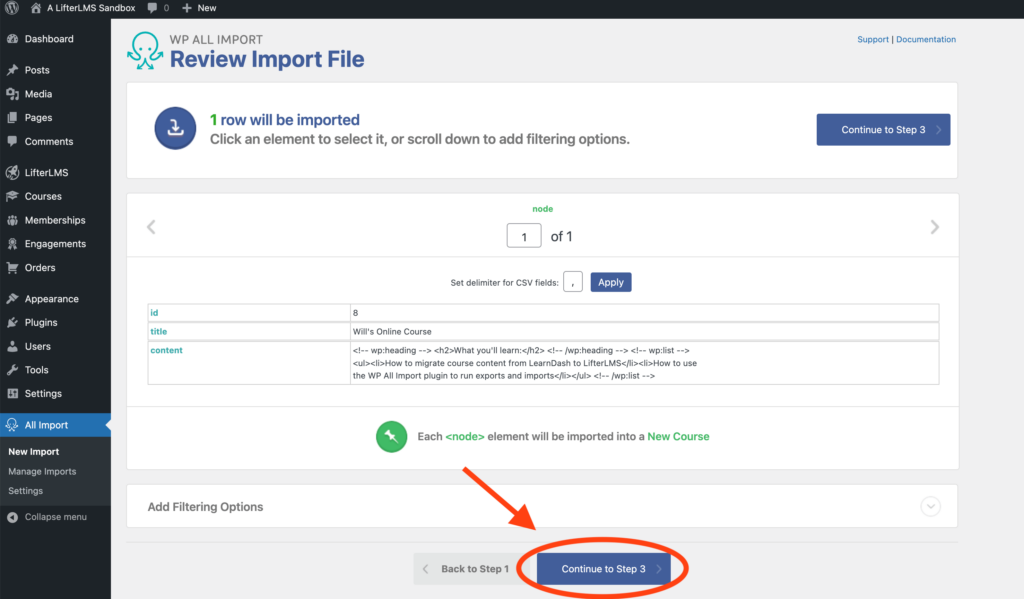
Task: Select the title element row
Action: coord(543,331)
